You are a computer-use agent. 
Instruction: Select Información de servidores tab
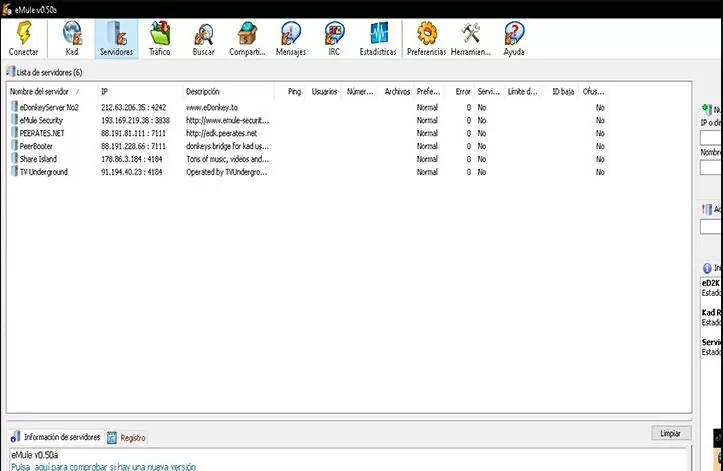point(60,438)
